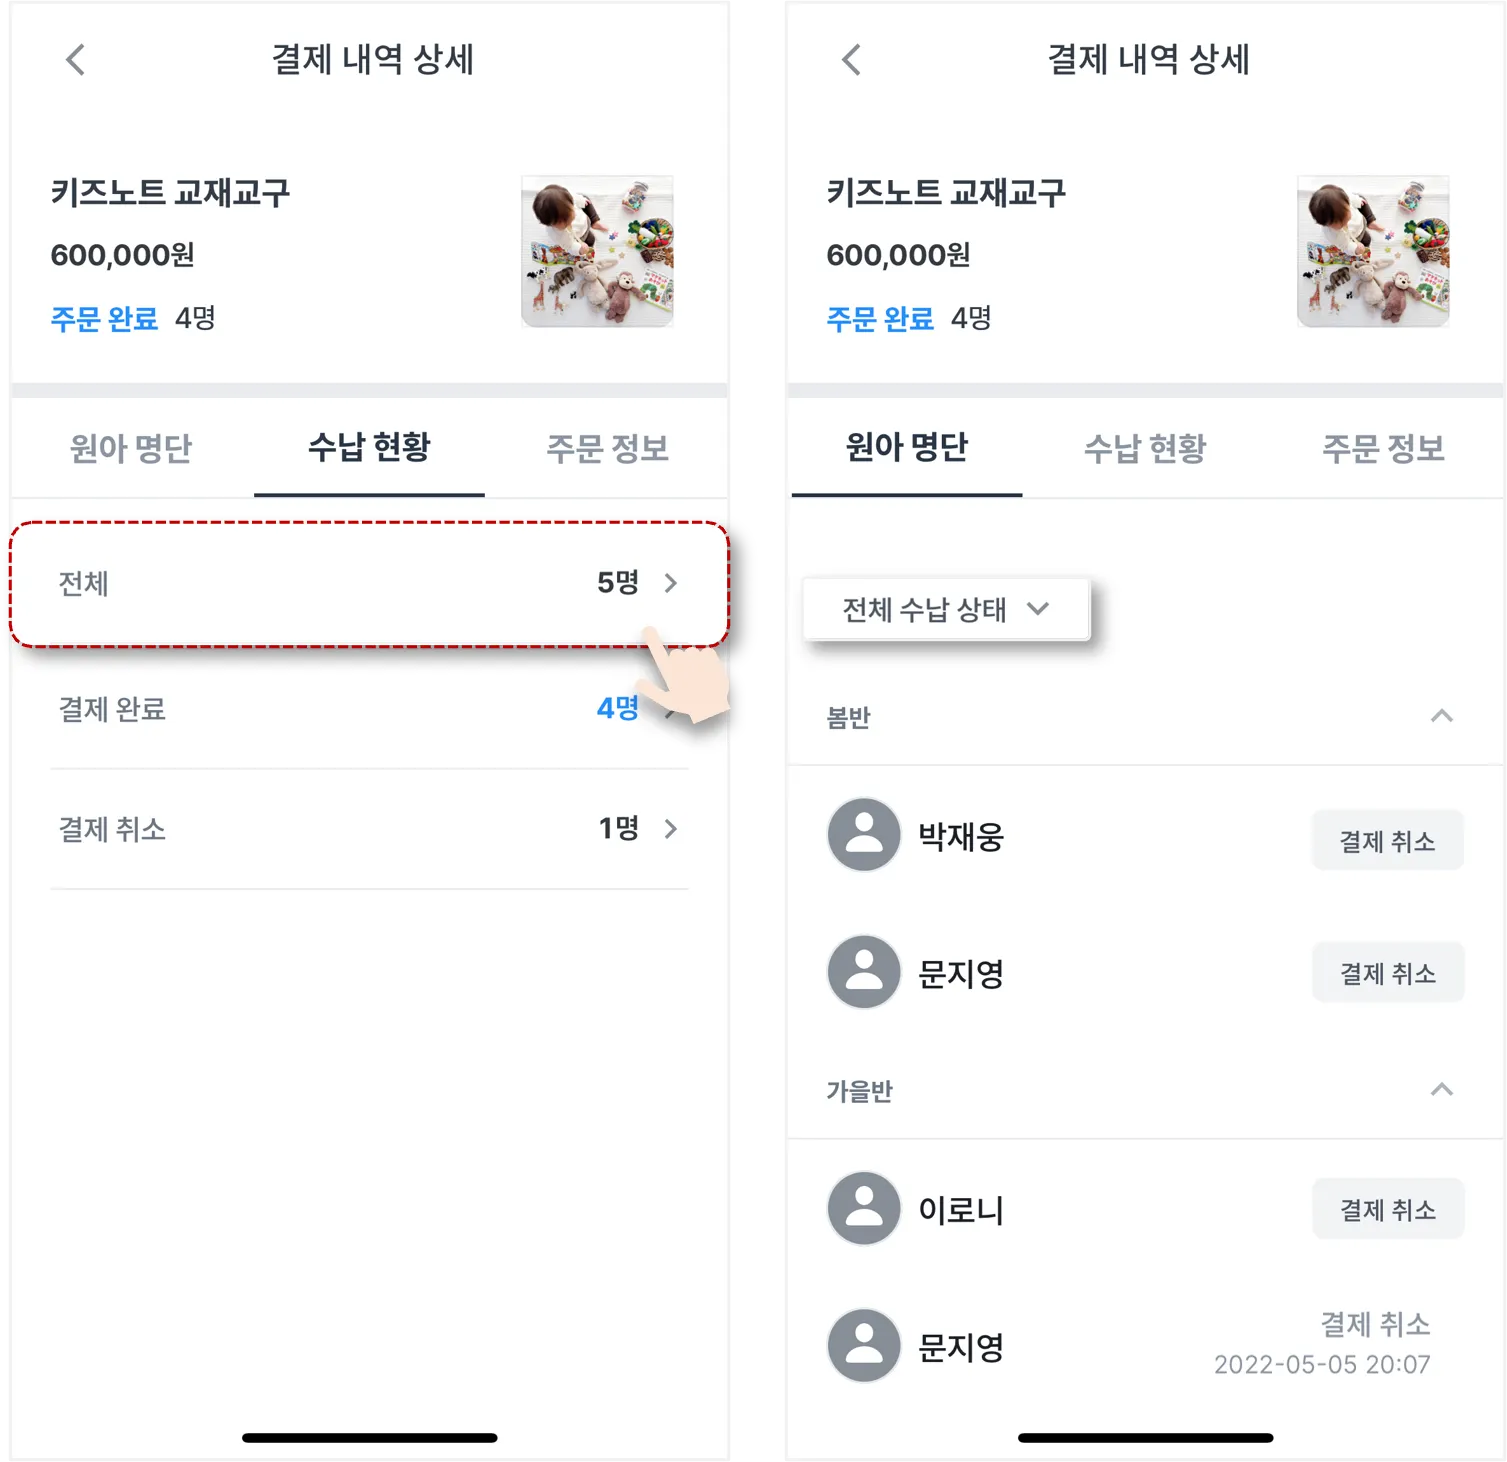
Task: Open the 전체 수납 상태 dropdown
Action: click(946, 609)
